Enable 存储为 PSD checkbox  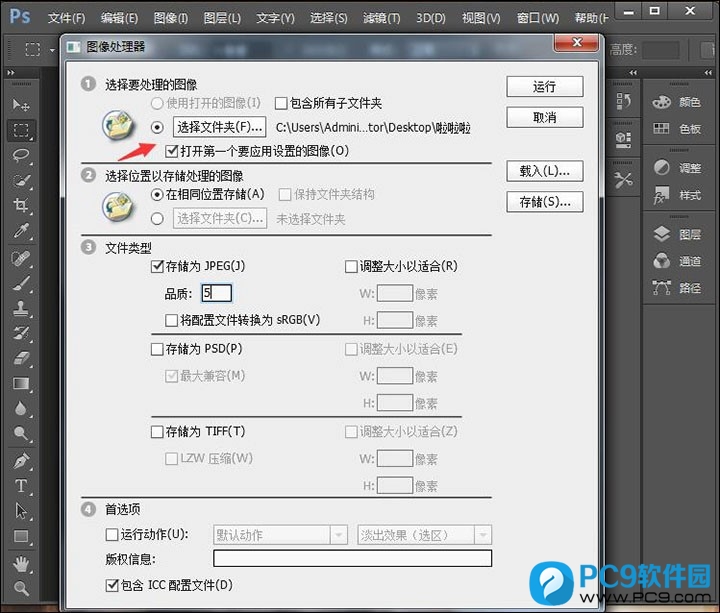point(157,349)
